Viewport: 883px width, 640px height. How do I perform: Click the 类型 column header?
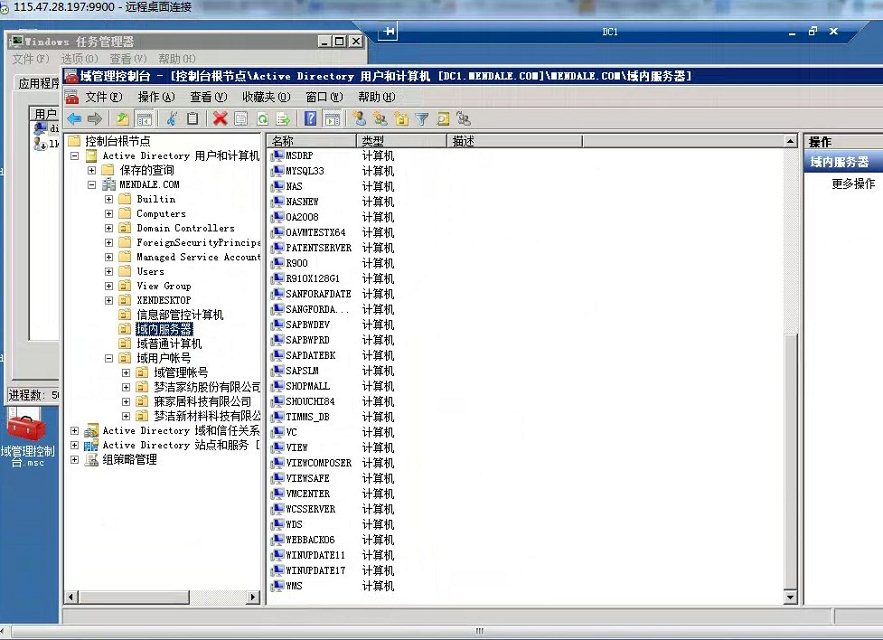pos(402,141)
